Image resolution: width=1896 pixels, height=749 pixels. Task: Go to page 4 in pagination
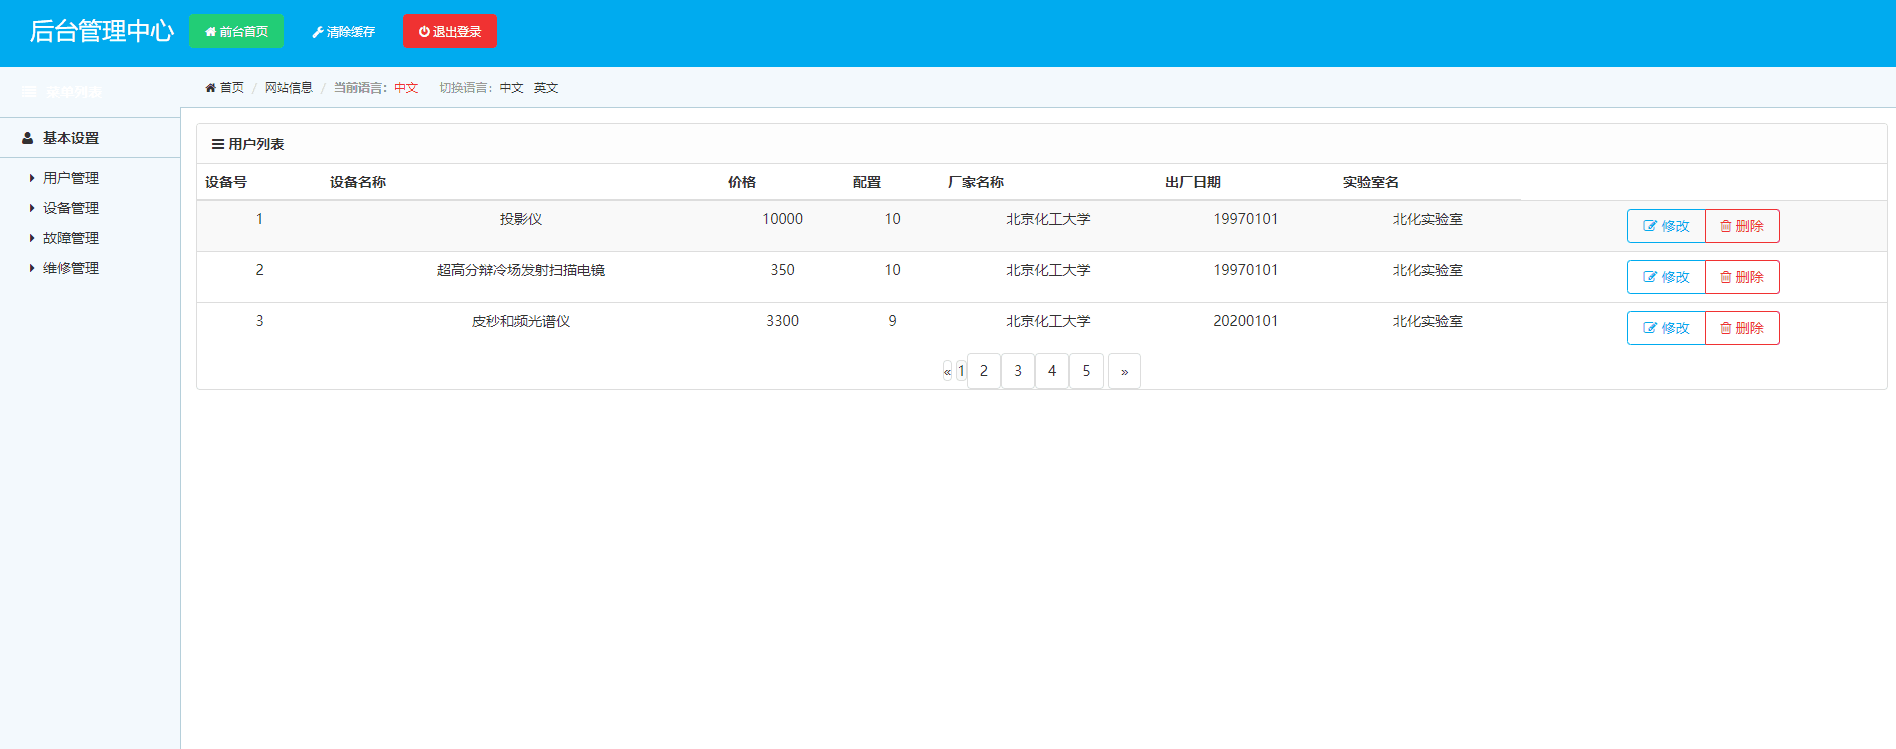[1052, 371]
